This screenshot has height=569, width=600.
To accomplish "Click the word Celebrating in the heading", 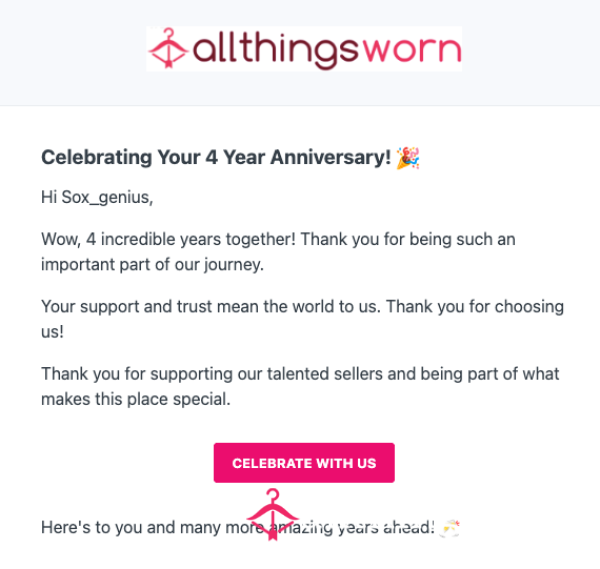I will click(97, 157).
